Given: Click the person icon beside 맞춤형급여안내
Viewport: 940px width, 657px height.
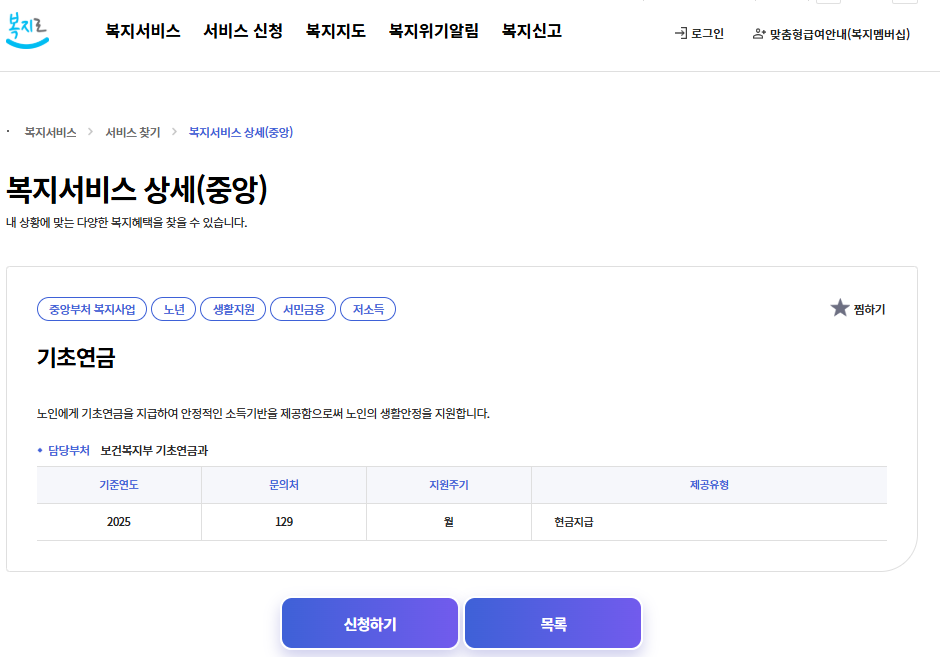Looking at the screenshot, I should click(758, 34).
